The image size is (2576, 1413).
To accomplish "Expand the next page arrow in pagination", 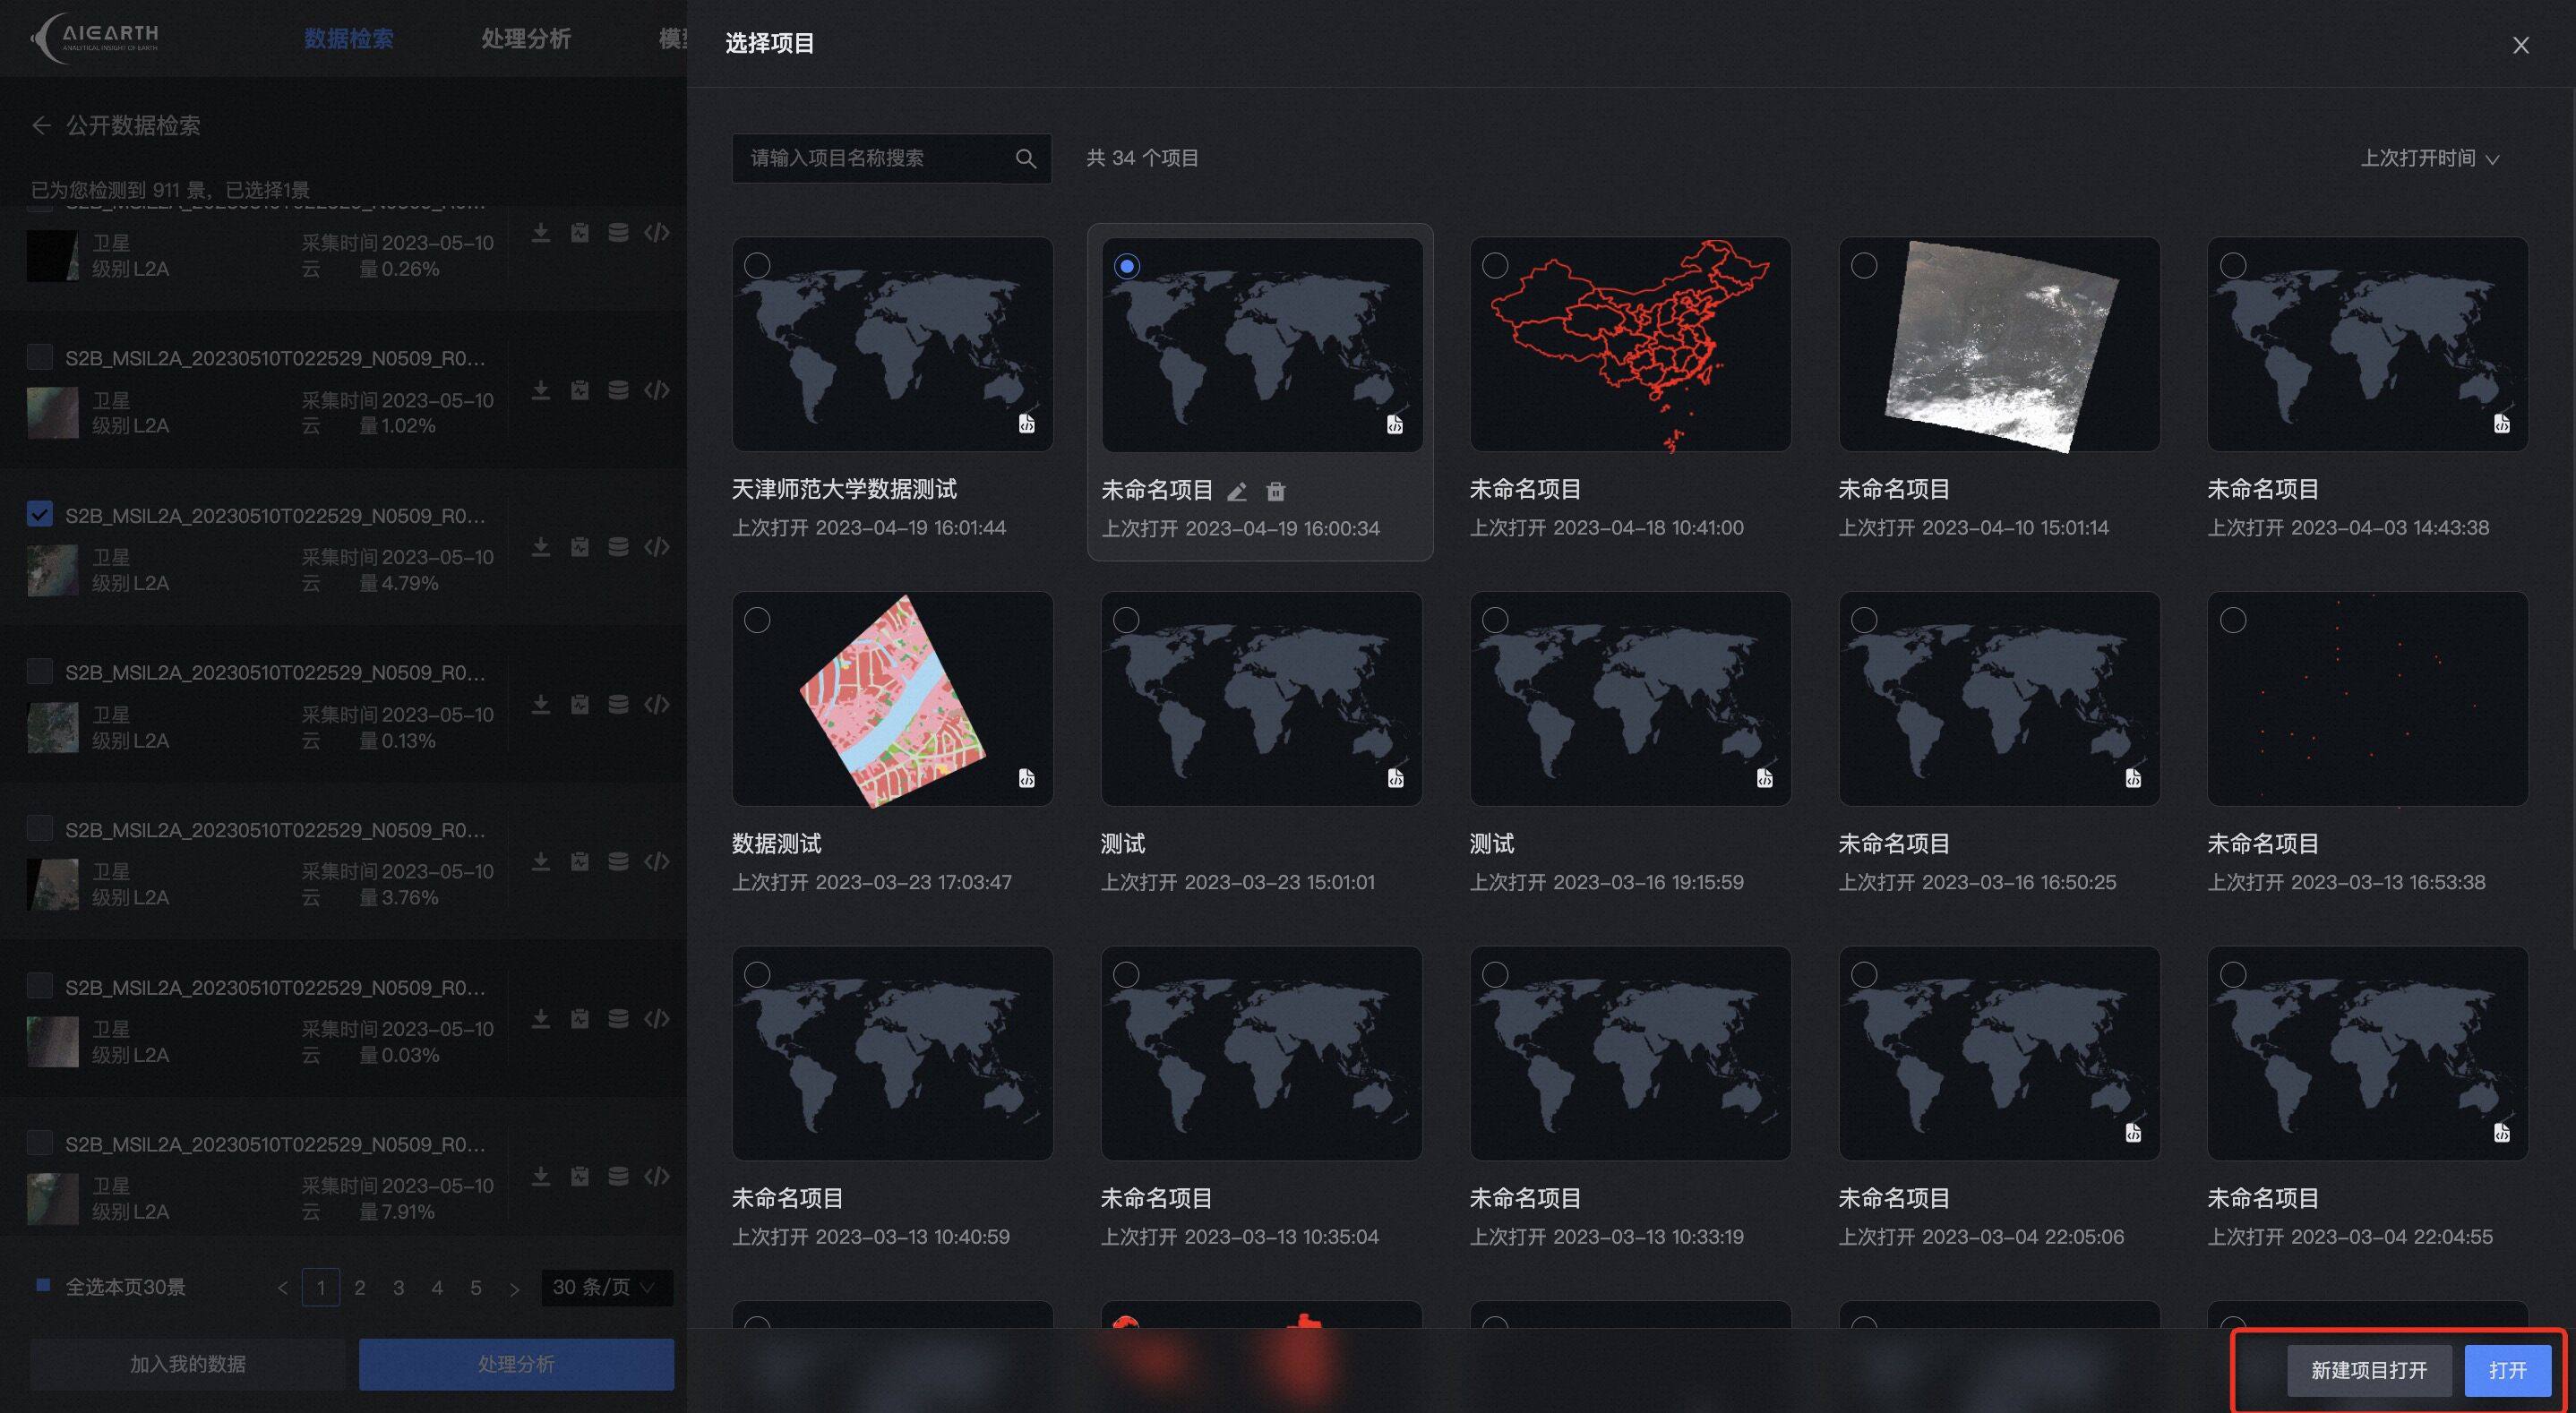I will tap(515, 1288).
